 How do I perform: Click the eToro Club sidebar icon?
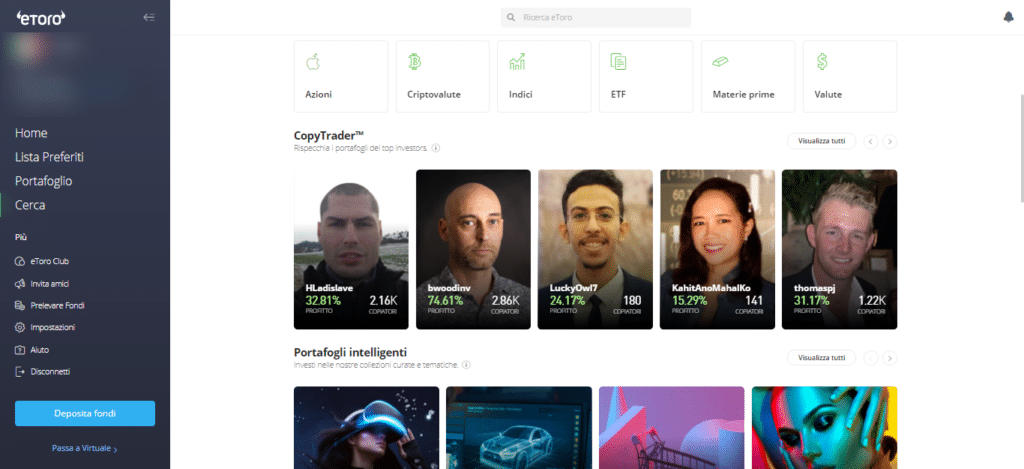click(x=19, y=261)
